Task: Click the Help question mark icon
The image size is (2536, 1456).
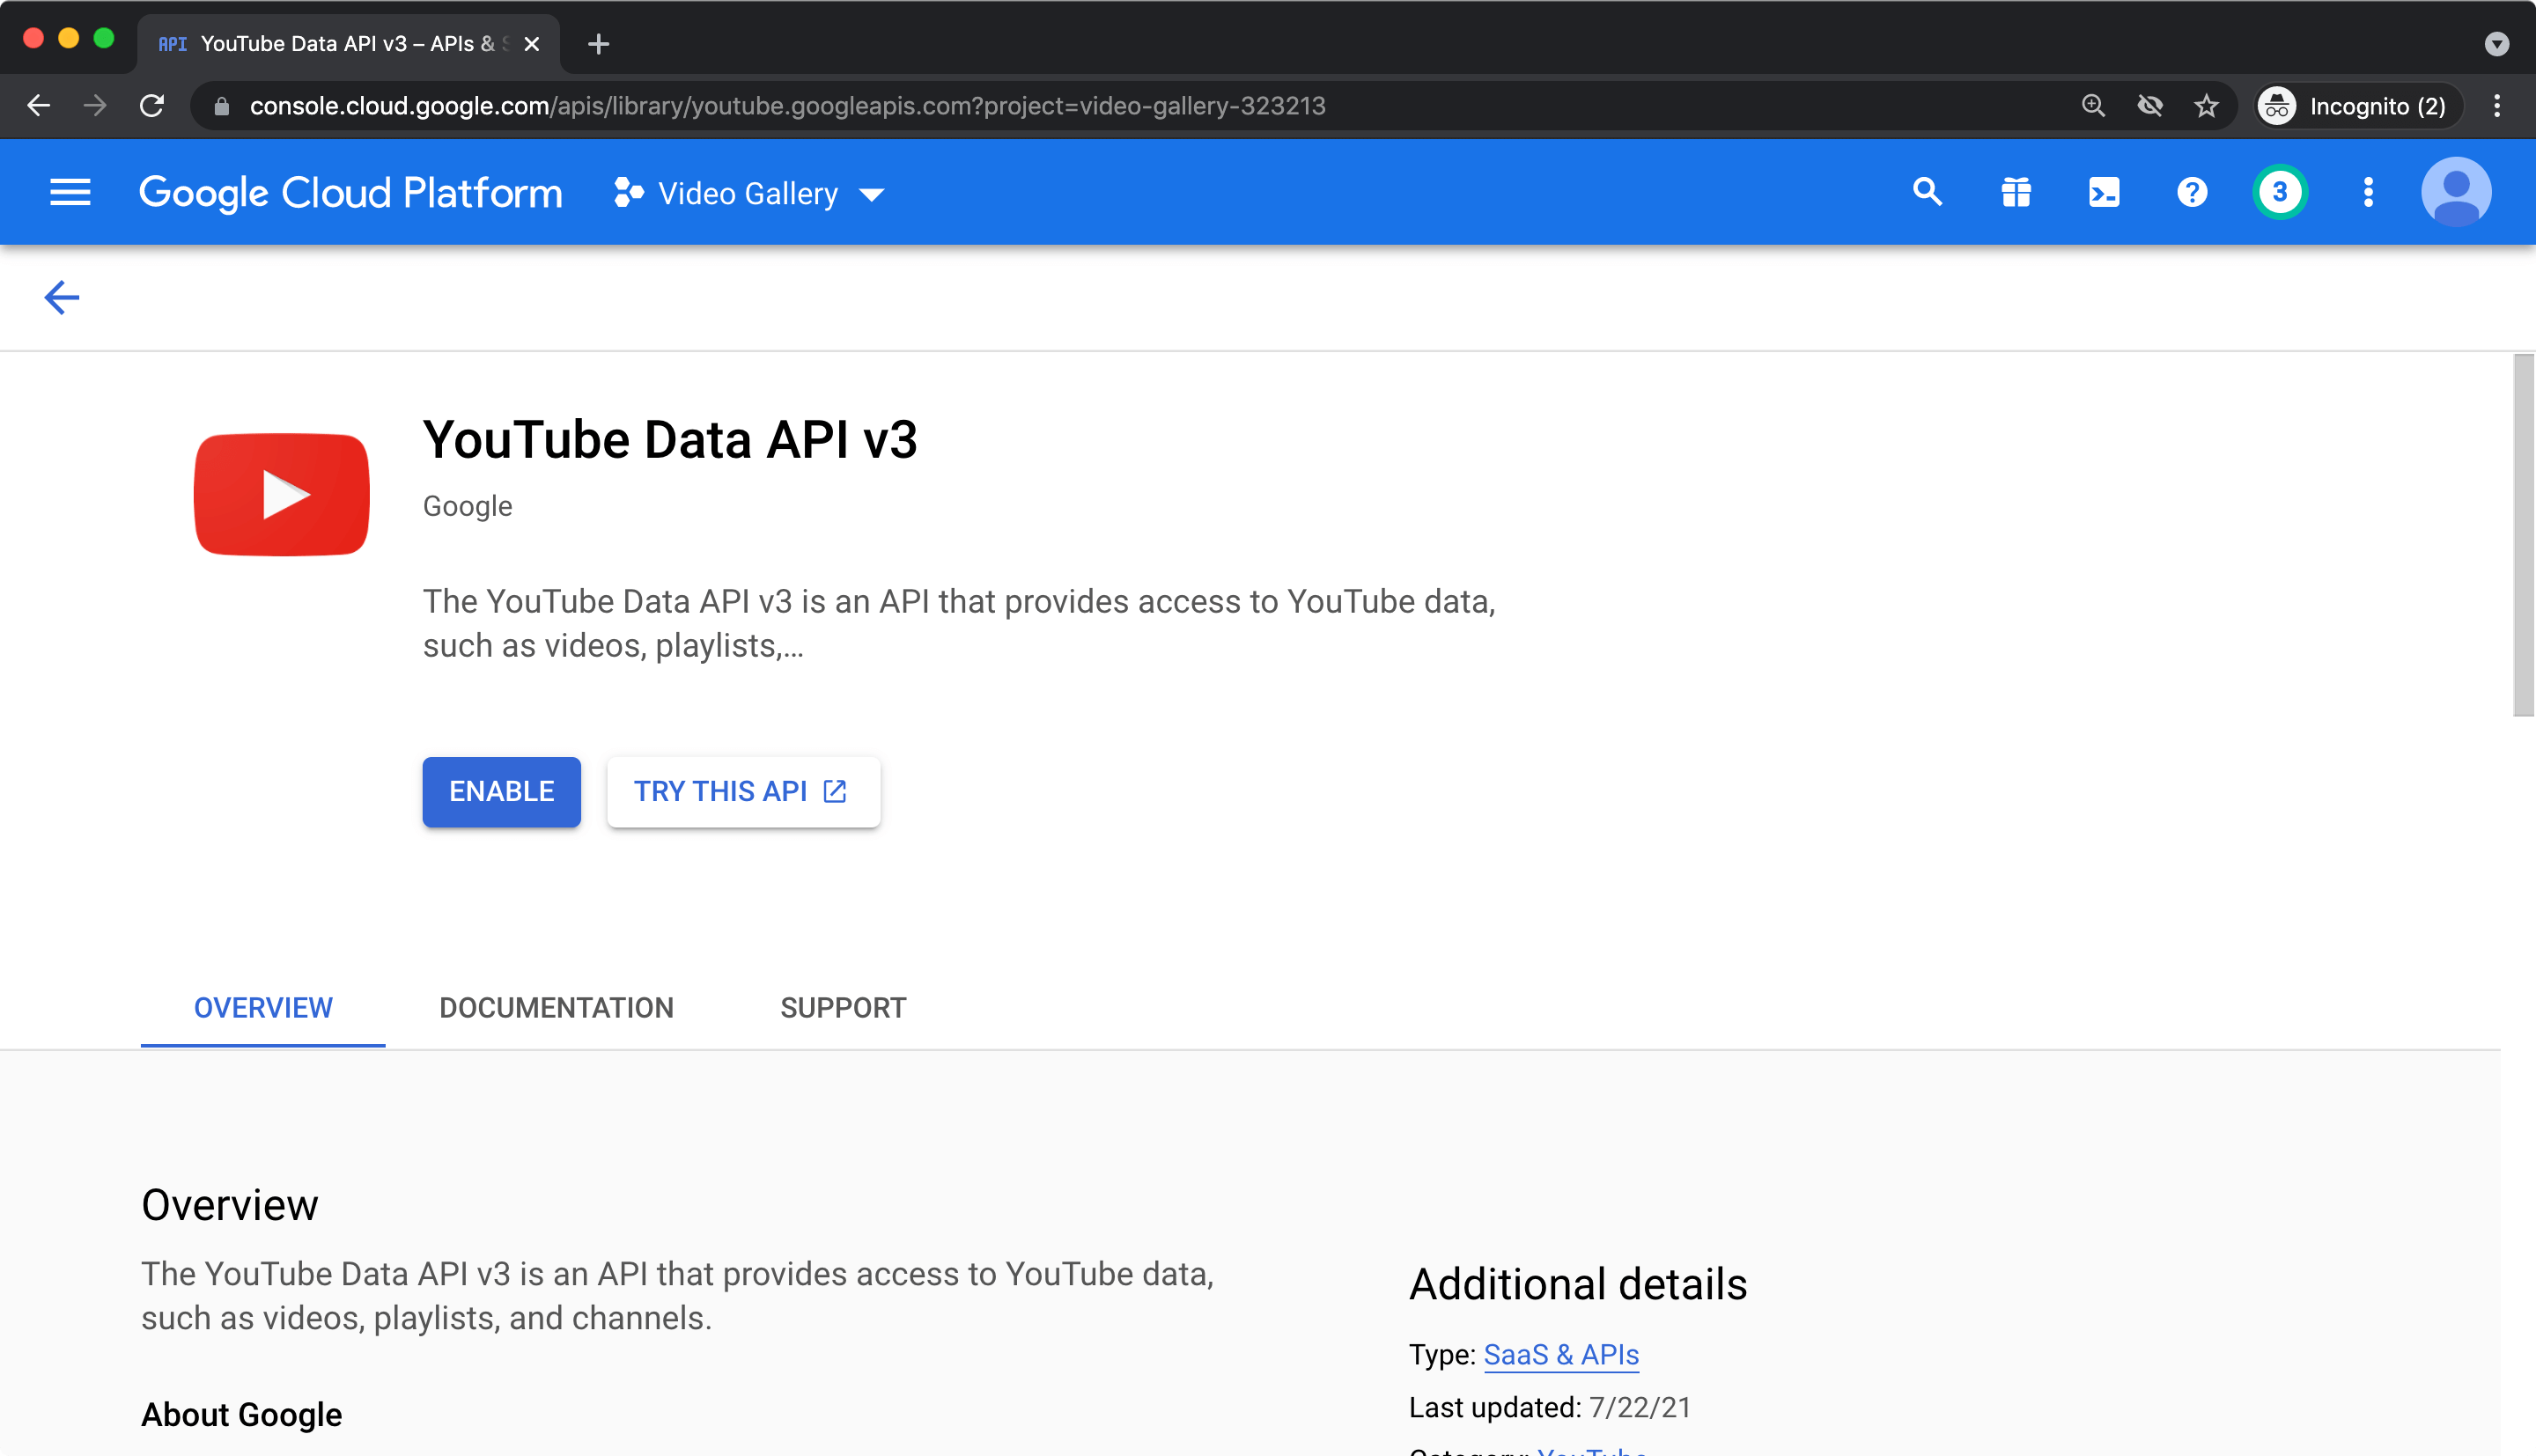Action: 2191,192
